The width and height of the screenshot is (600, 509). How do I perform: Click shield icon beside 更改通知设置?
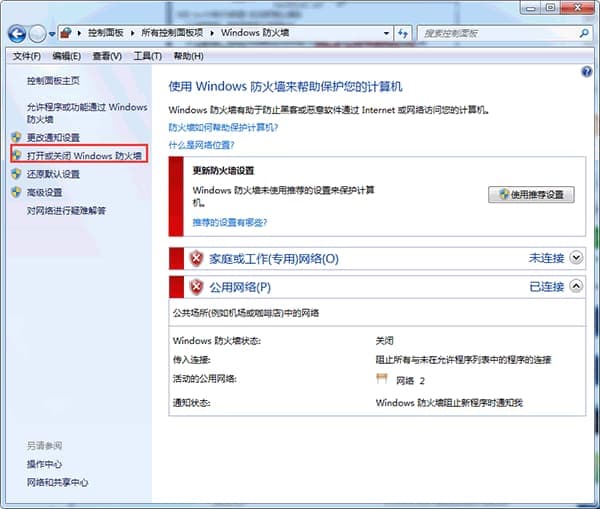point(16,137)
